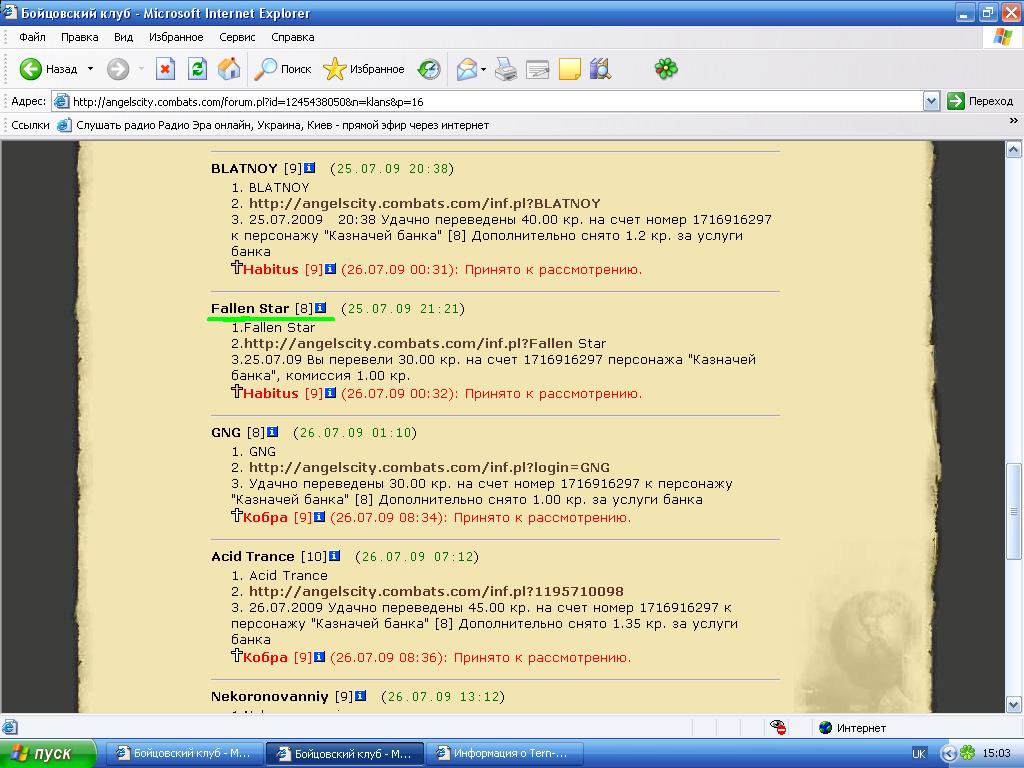Open the Избранное menu
The image size is (1024, 768).
[x=176, y=37]
